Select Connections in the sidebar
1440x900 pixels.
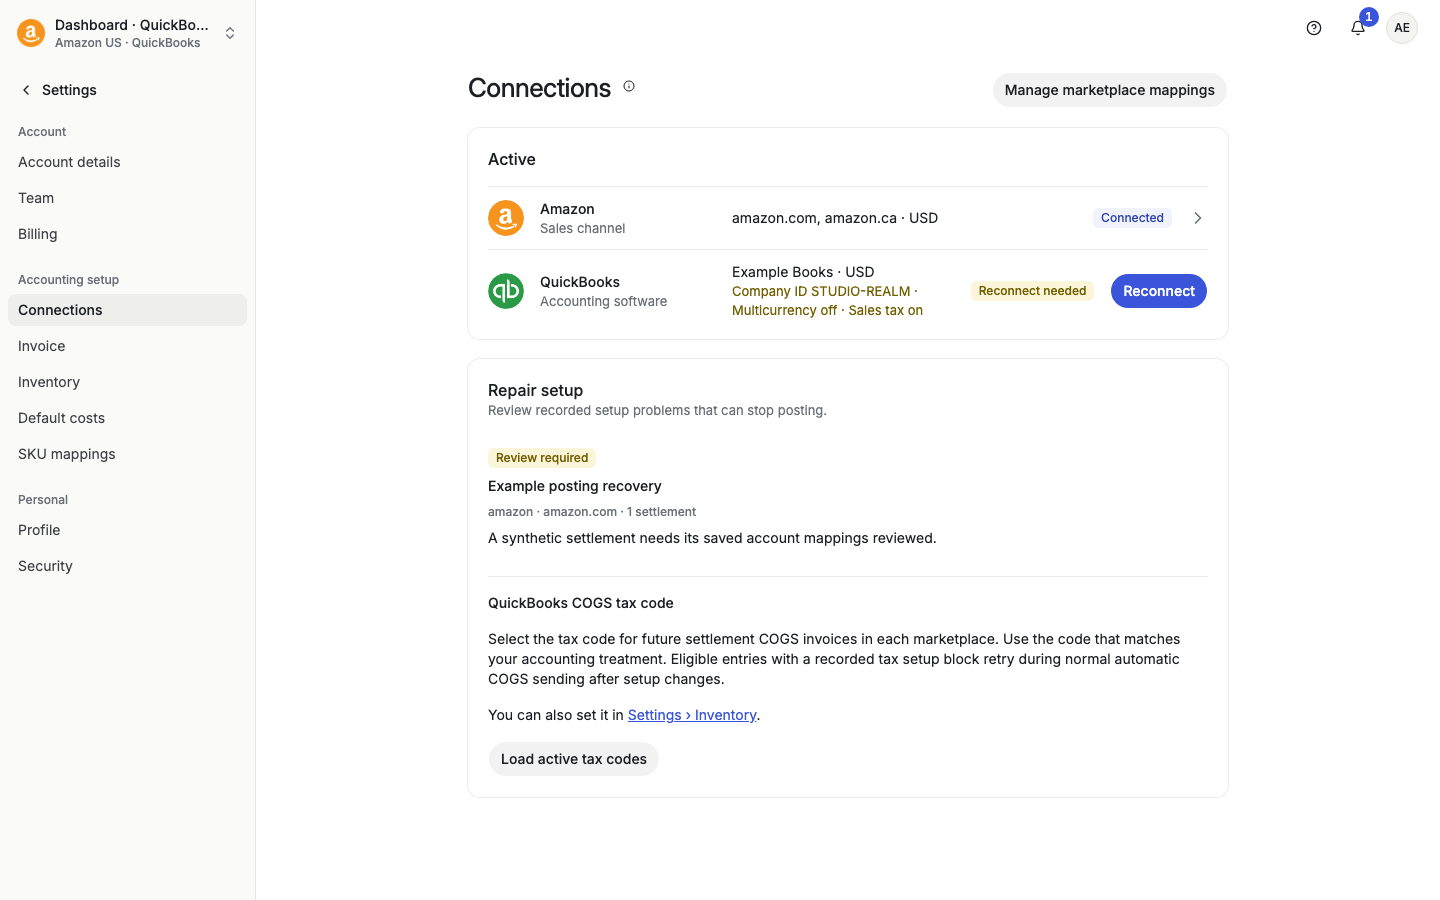[127, 310]
